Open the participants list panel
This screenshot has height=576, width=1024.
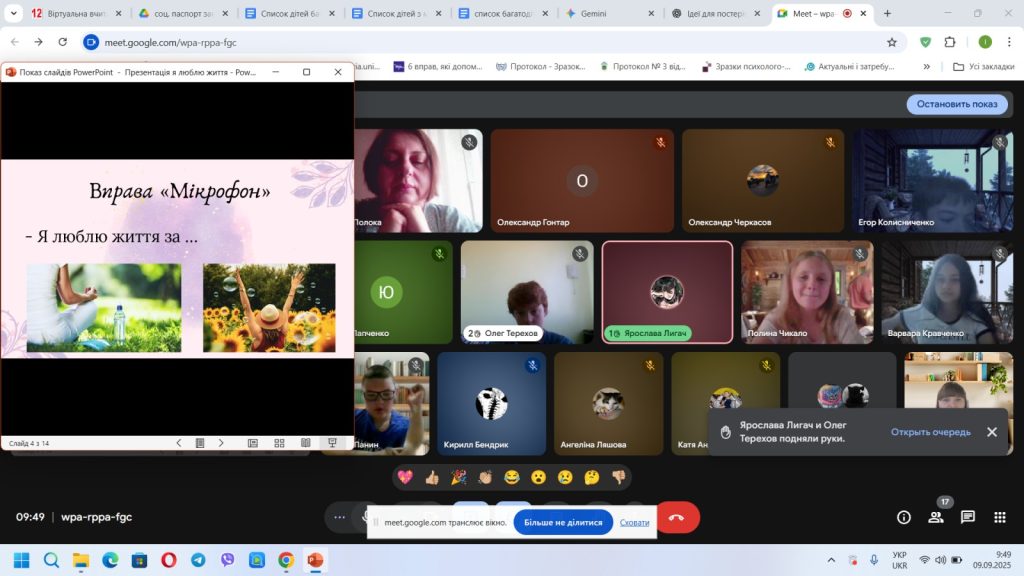click(936, 517)
